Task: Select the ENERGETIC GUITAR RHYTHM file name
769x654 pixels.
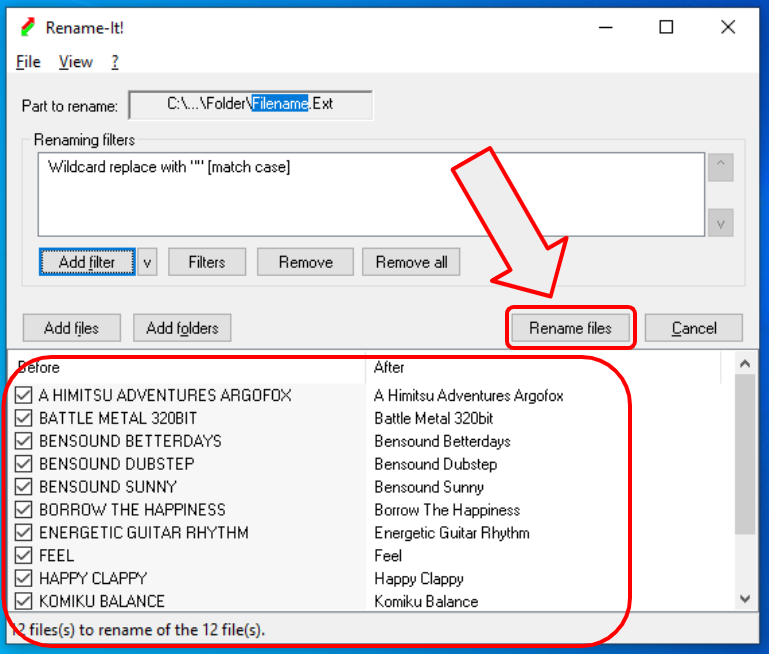Action: (144, 532)
